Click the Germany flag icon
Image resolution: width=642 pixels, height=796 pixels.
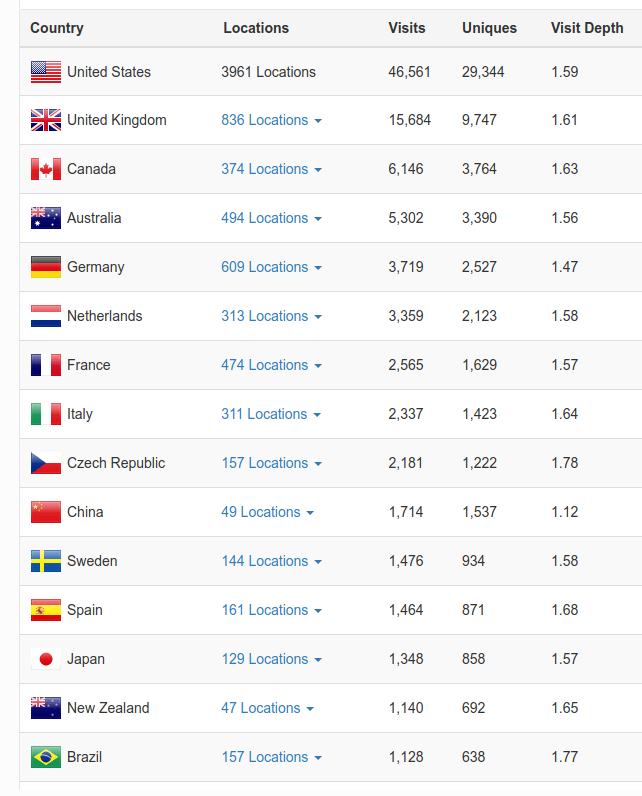(x=46, y=268)
